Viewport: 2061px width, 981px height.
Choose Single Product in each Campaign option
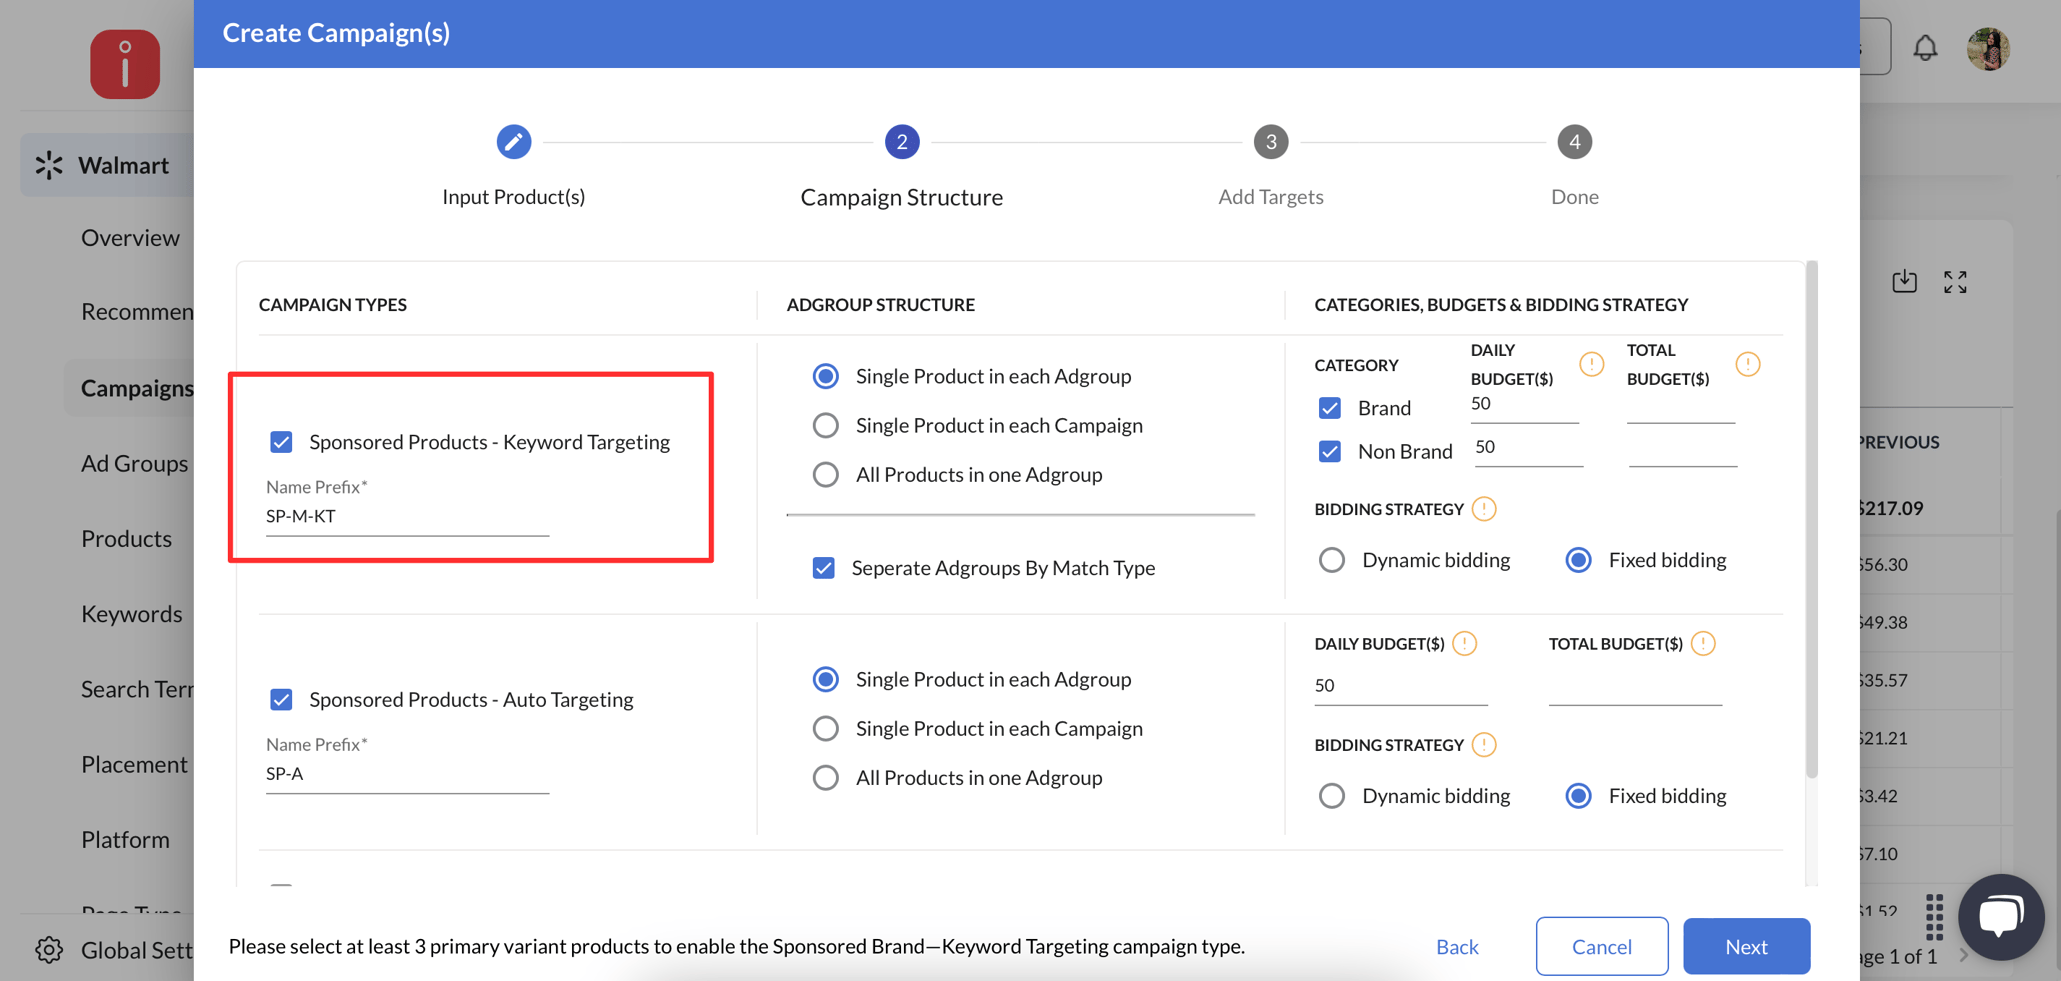click(x=825, y=425)
